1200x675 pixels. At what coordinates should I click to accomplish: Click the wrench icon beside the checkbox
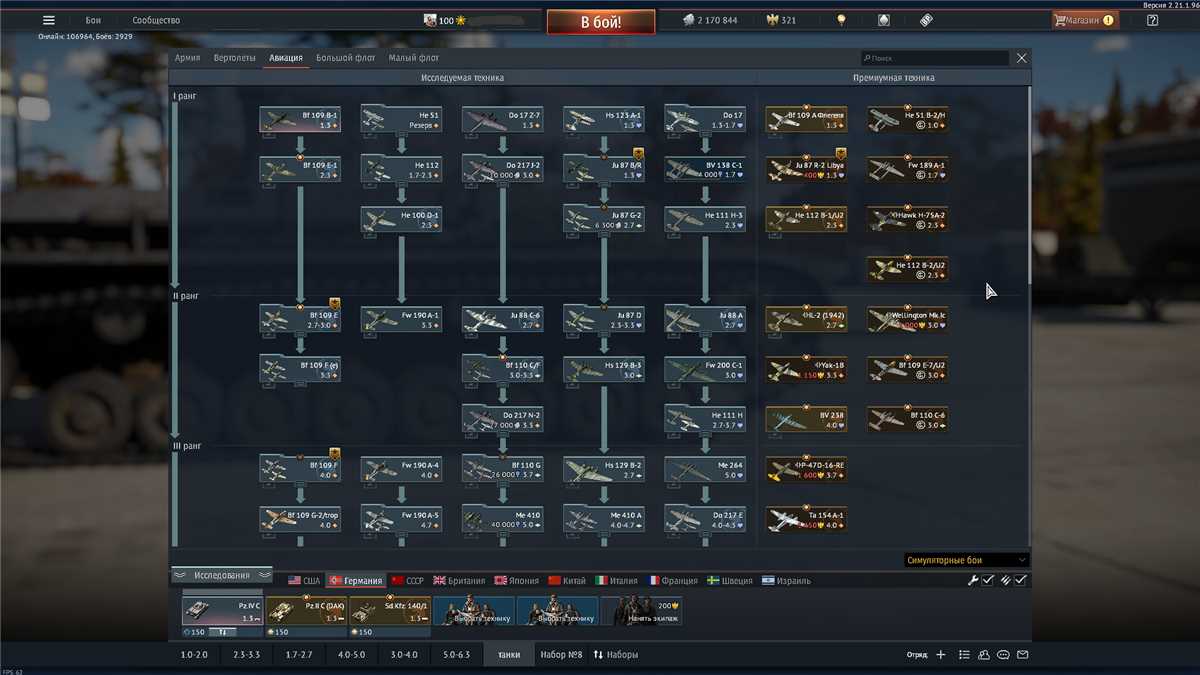972,580
